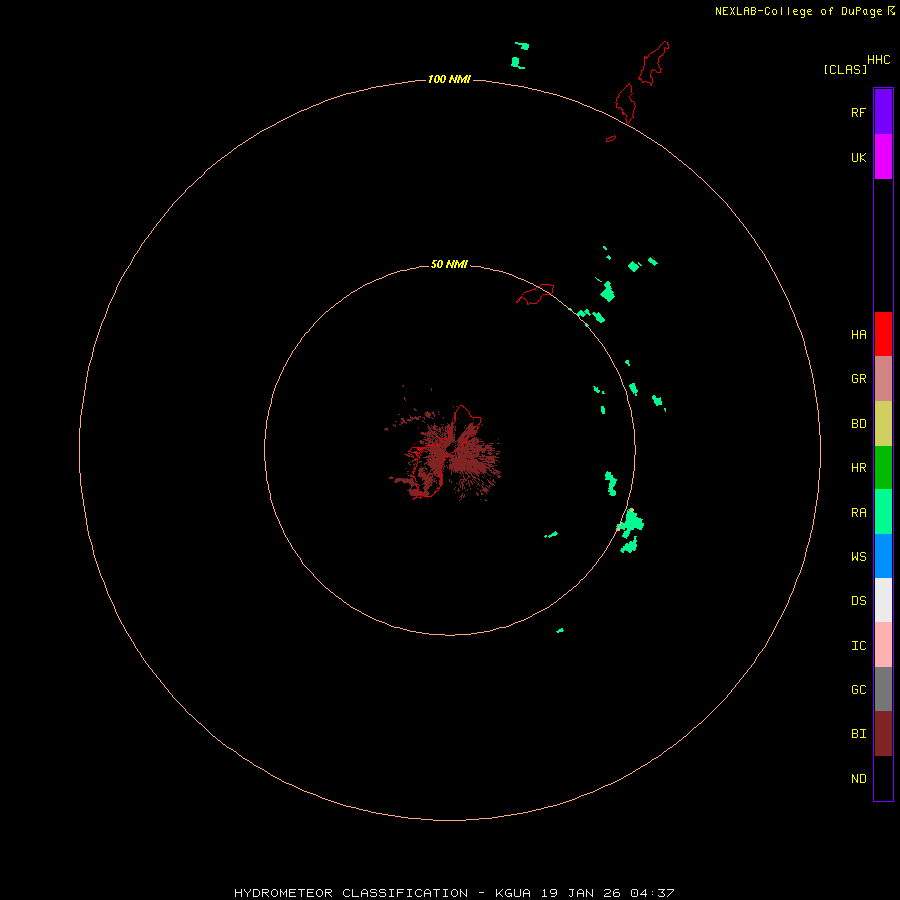The height and width of the screenshot is (900, 900).
Task: Click the 'UK' legend label
Action: 858,157
